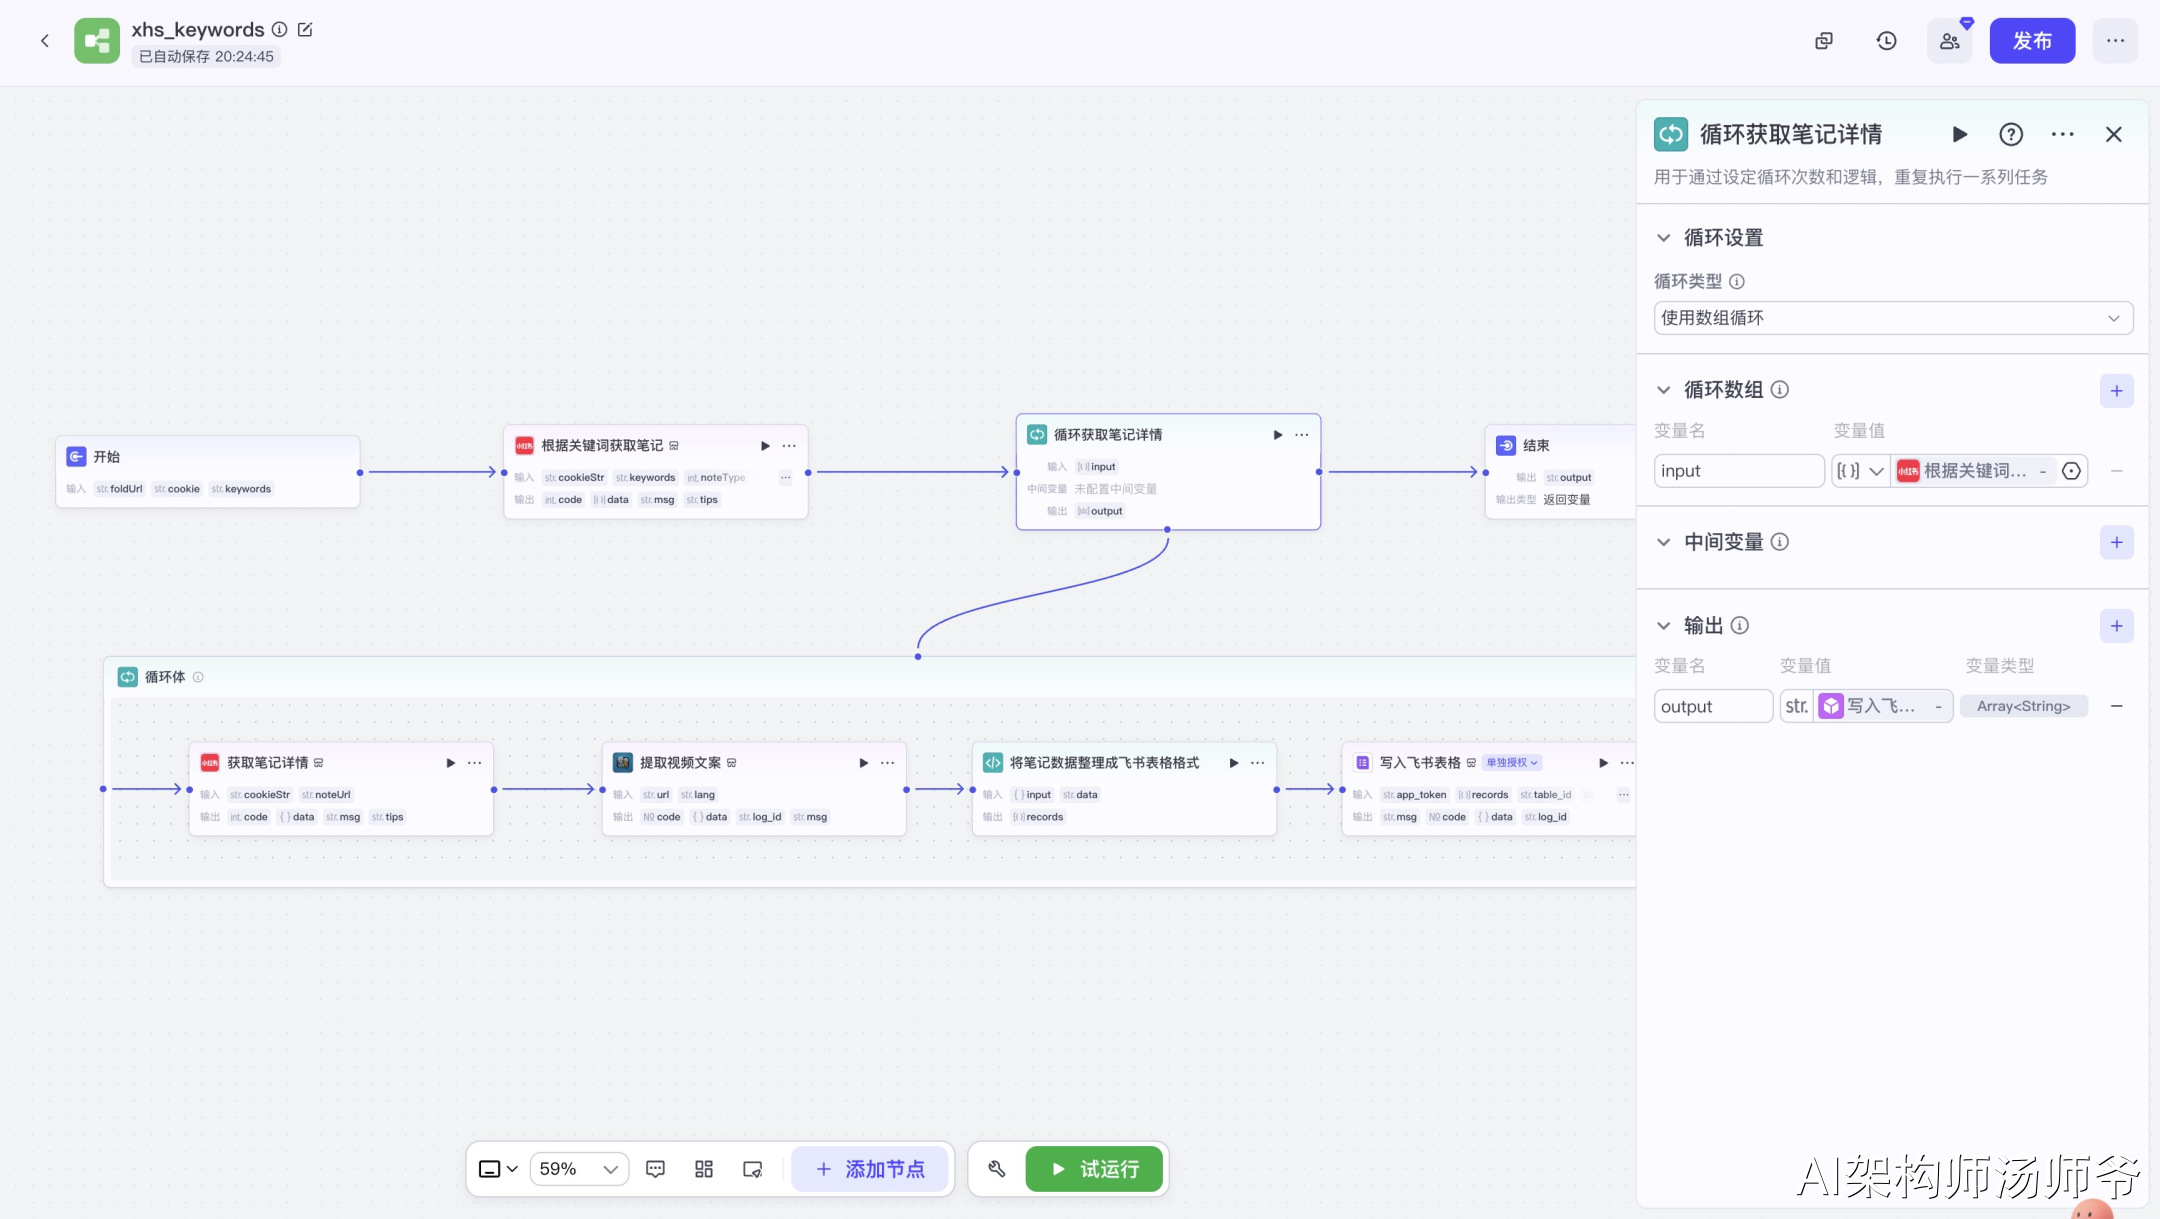
Task: Open the collaborators icon
Action: pyautogui.click(x=1949, y=41)
